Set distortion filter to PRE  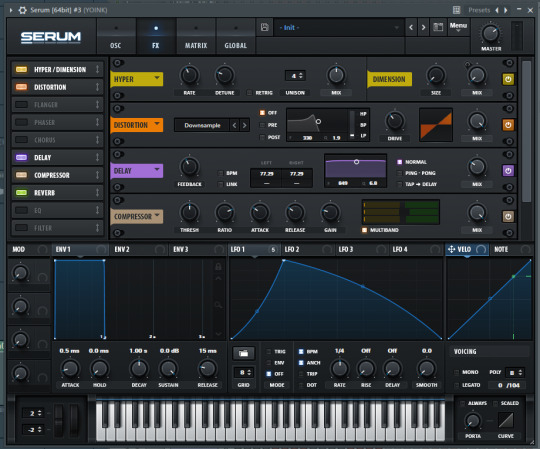click(x=262, y=125)
